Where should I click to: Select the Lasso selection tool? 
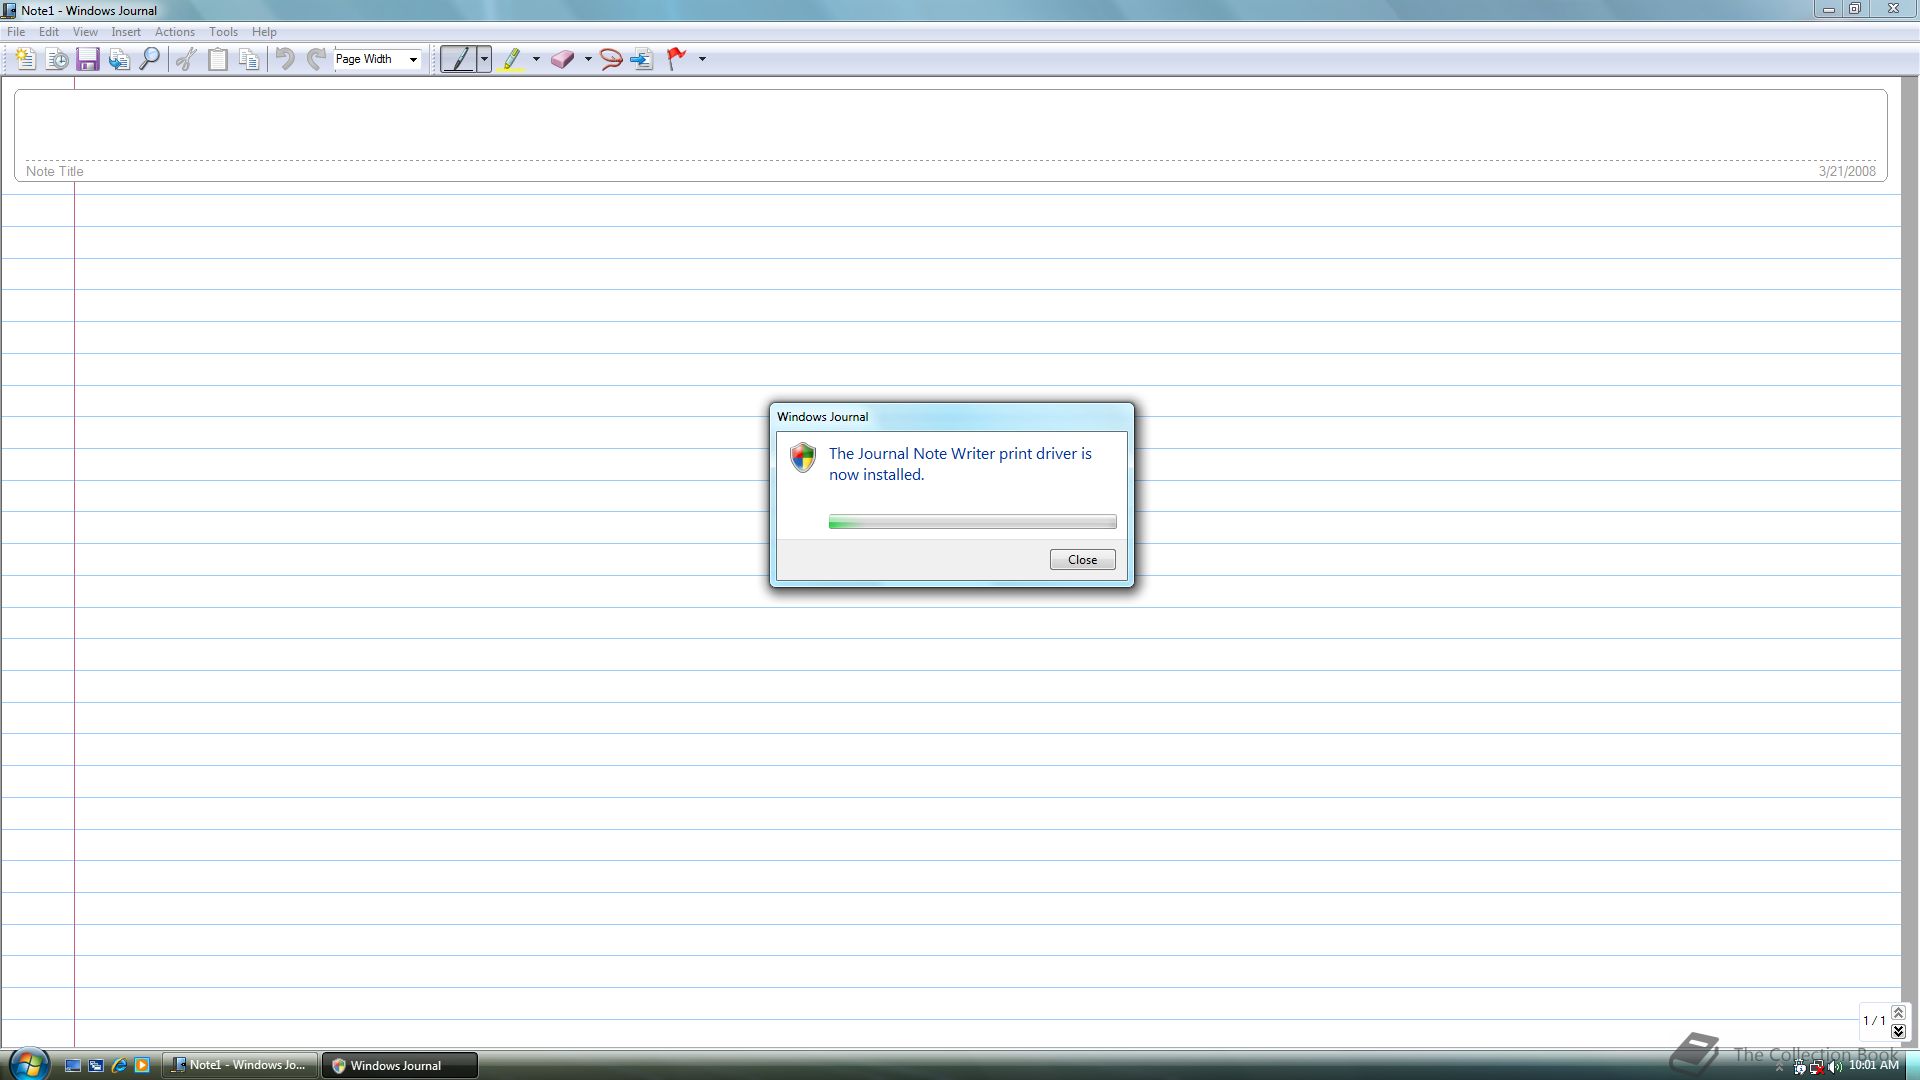[611, 59]
